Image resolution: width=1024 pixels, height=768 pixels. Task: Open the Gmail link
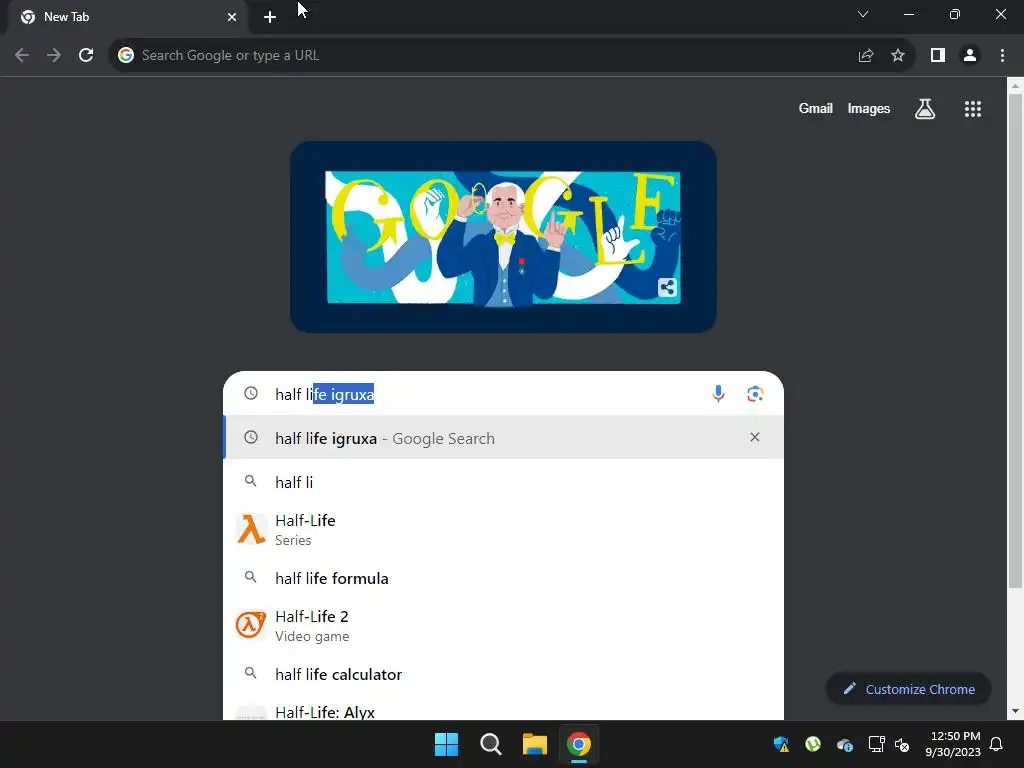tap(816, 108)
